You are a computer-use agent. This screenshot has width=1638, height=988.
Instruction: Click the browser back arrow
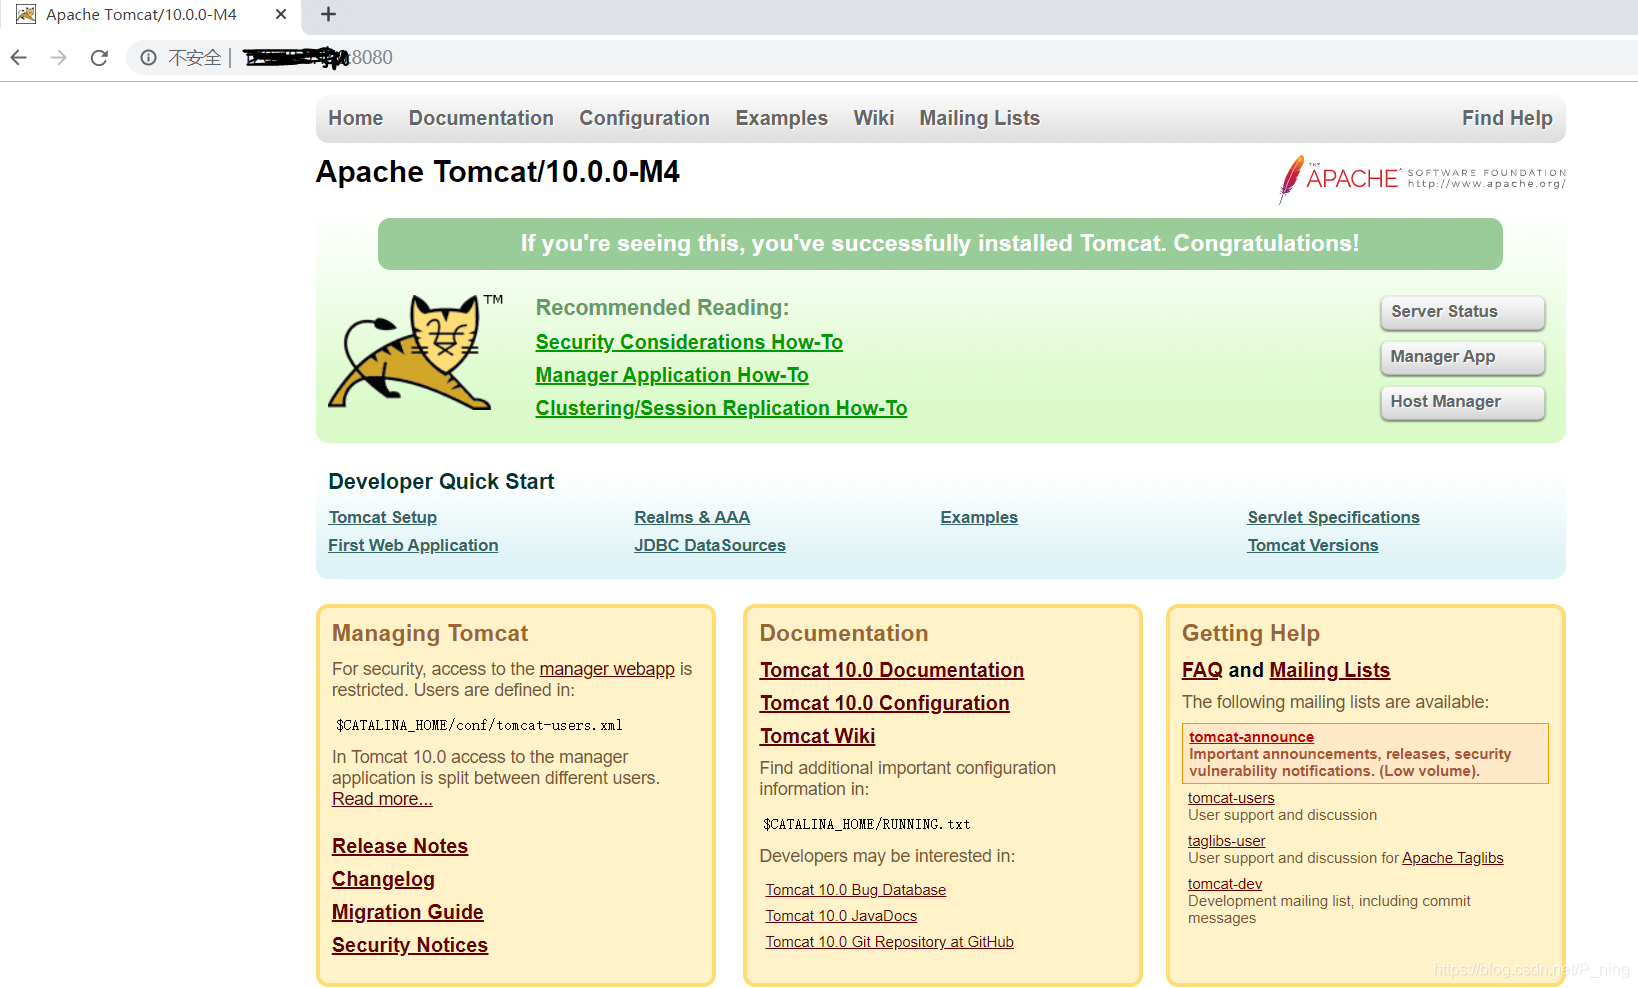18,58
